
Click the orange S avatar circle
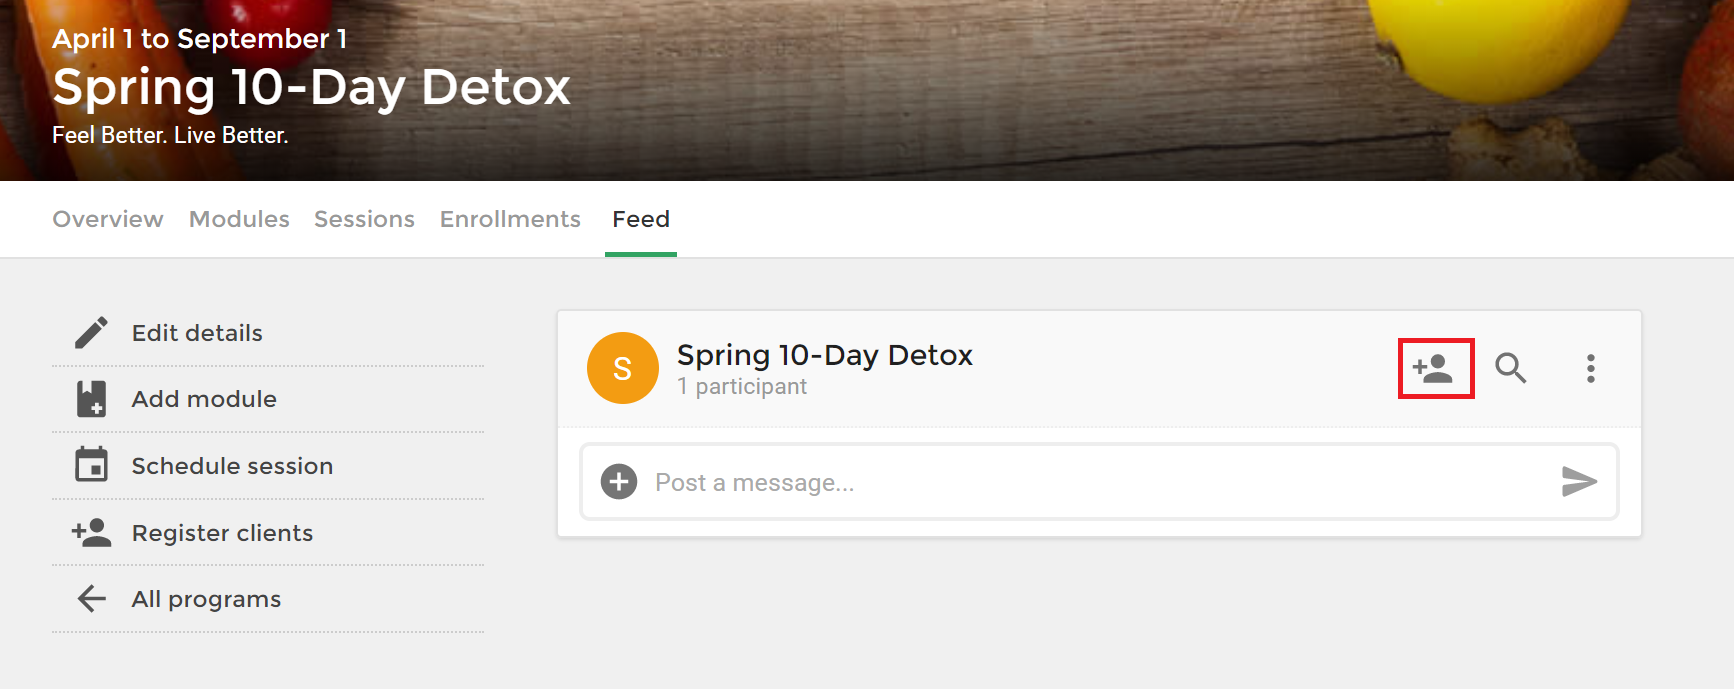point(623,368)
